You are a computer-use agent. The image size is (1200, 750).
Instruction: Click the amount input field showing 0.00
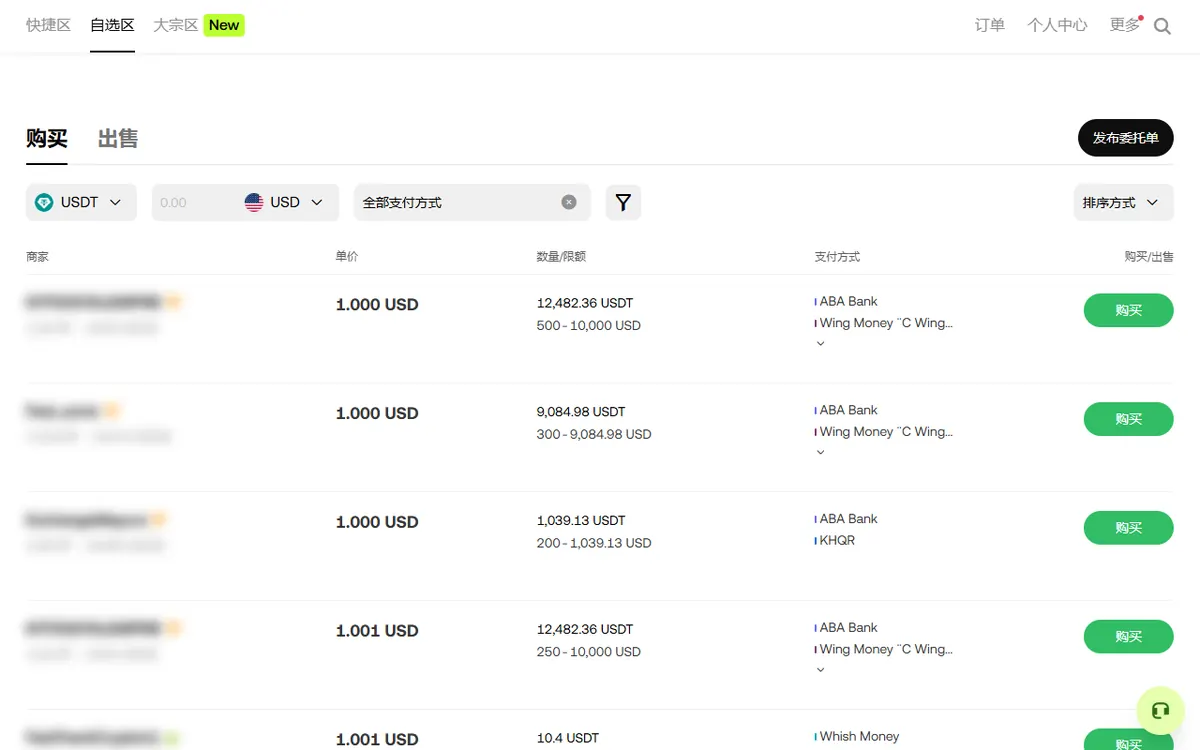pos(195,202)
